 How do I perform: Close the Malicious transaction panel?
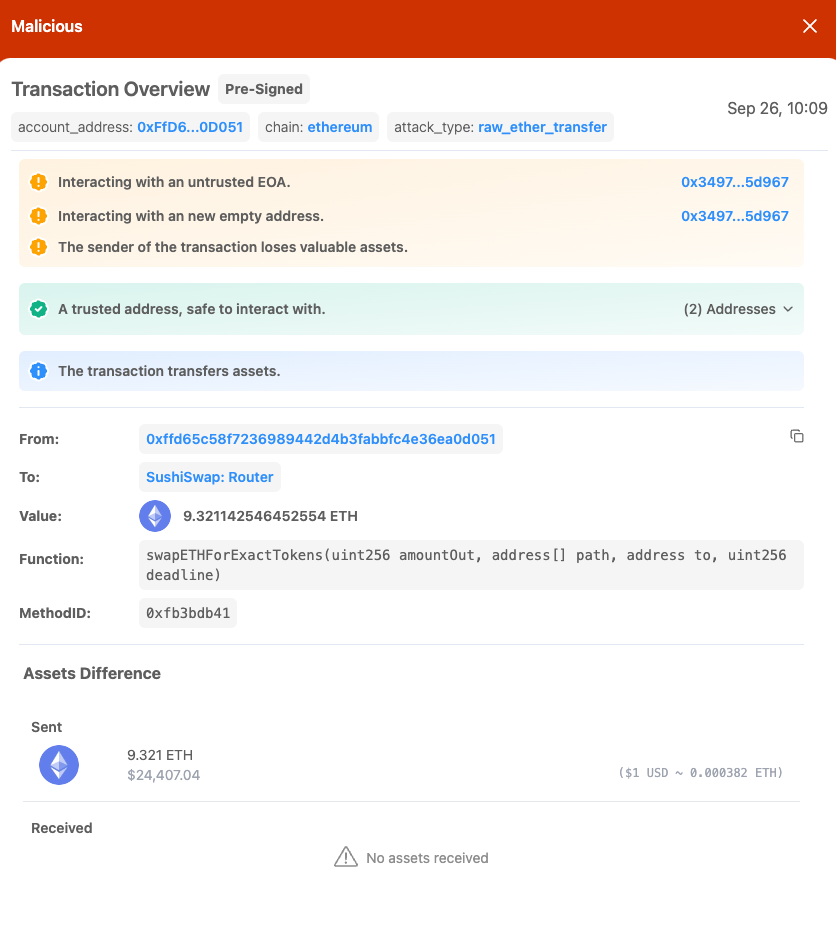coord(810,27)
